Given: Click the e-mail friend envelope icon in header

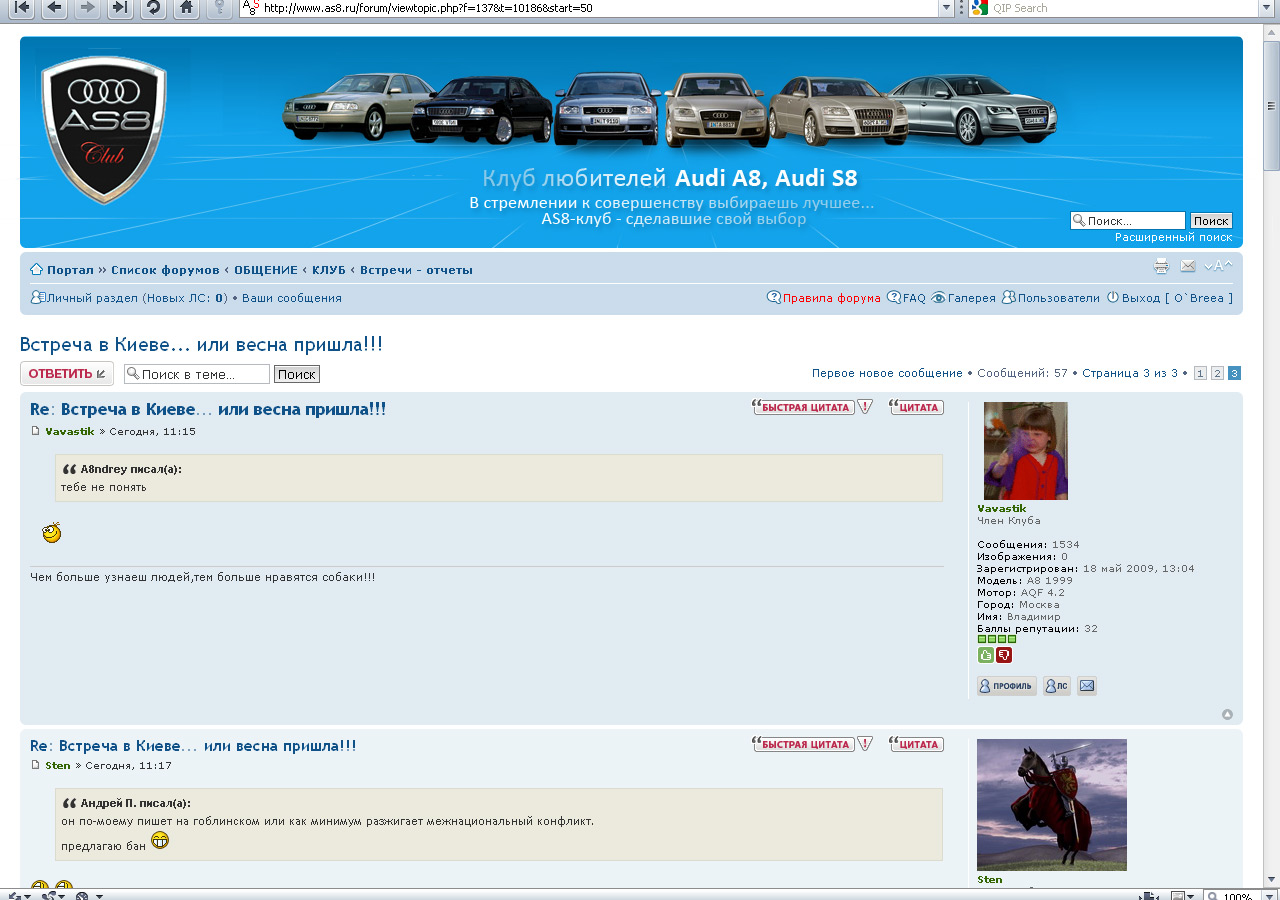Looking at the screenshot, I should [x=1188, y=266].
